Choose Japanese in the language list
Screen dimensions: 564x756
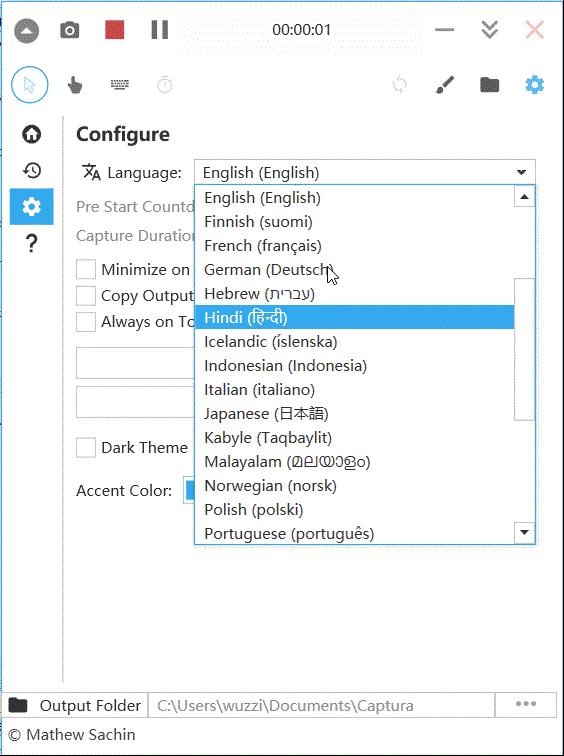coord(354,414)
